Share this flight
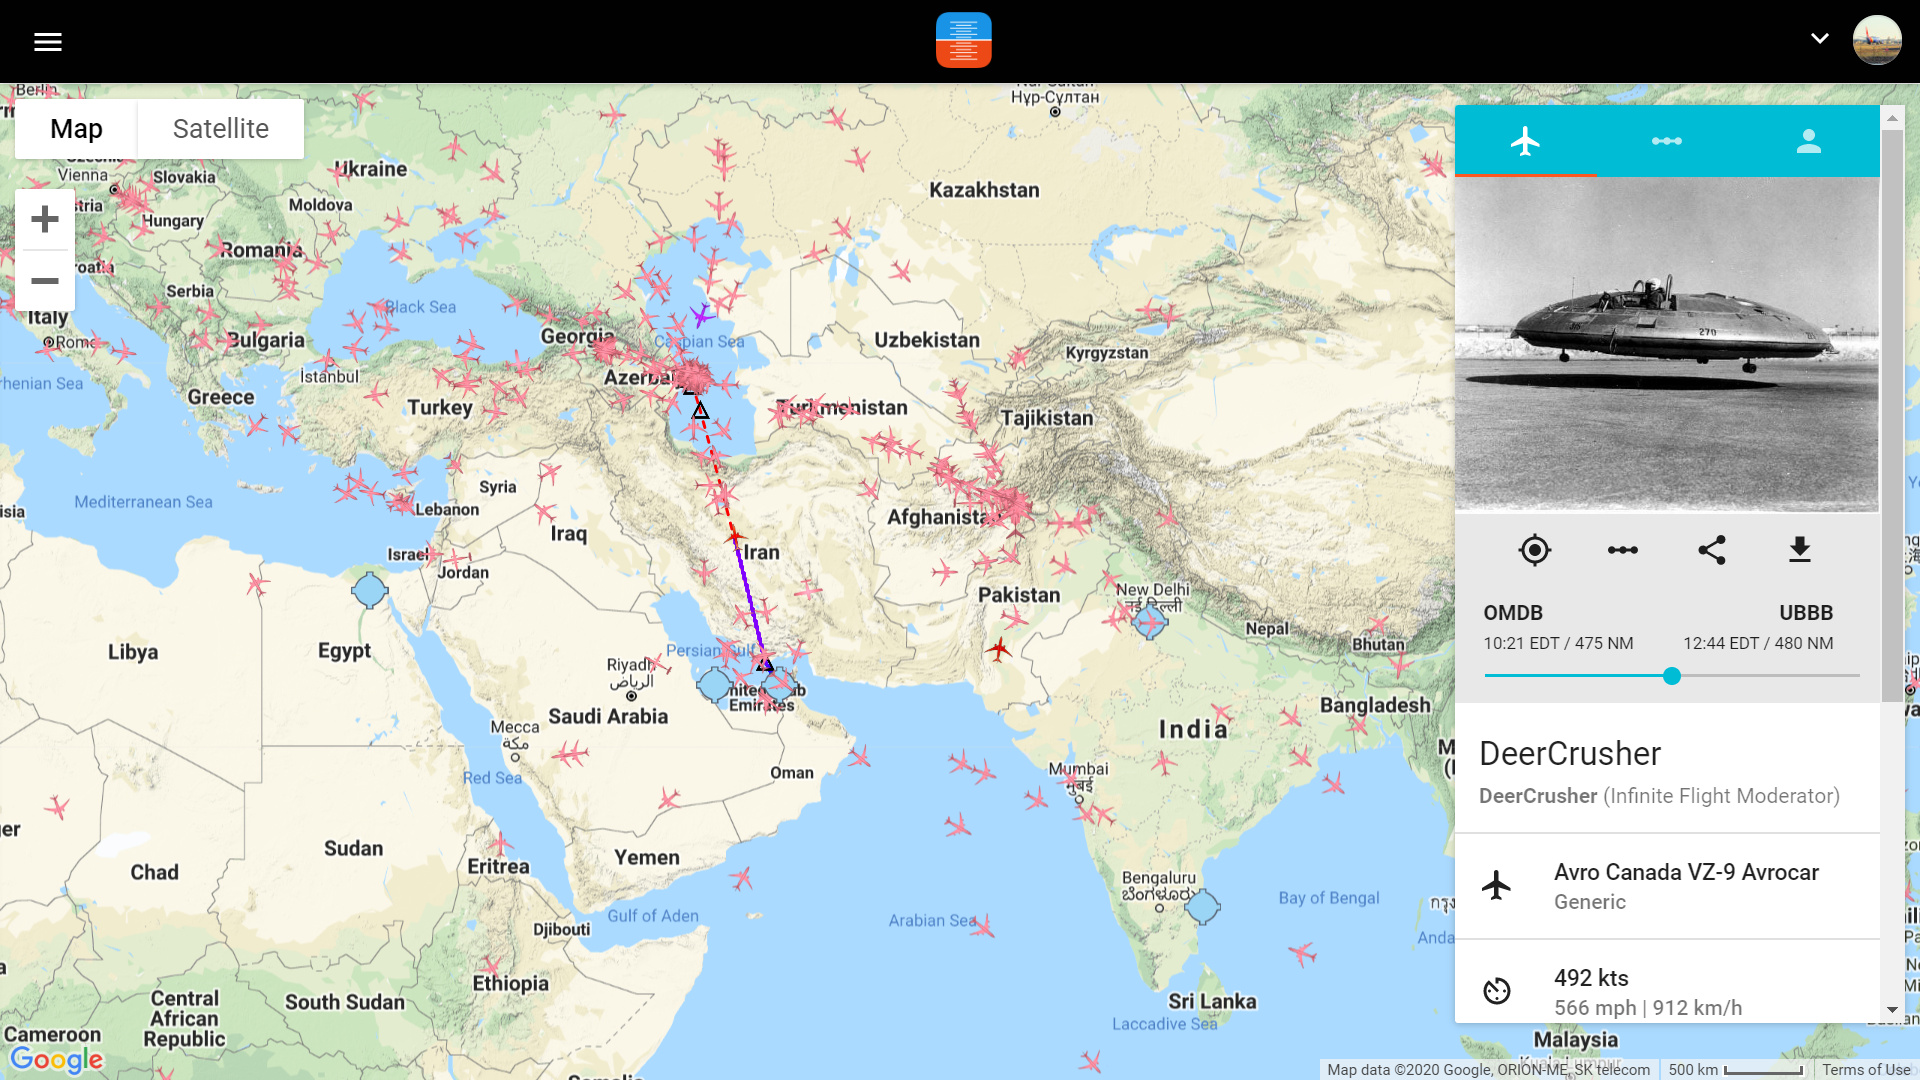1920x1080 pixels. [1711, 550]
